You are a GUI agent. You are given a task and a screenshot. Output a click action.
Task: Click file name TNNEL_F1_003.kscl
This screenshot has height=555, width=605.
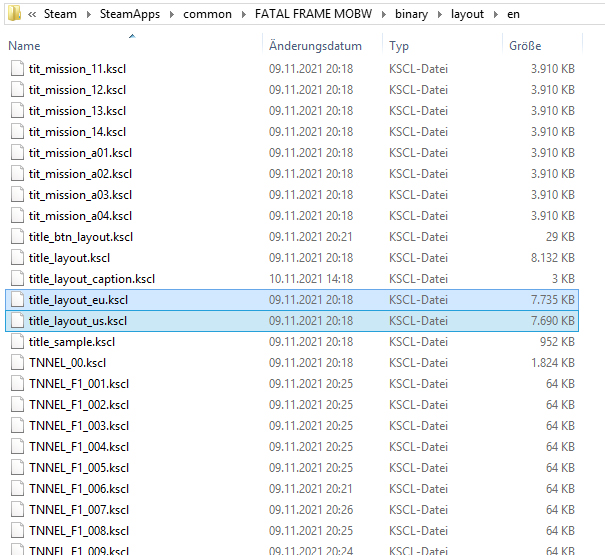point(79,426)
